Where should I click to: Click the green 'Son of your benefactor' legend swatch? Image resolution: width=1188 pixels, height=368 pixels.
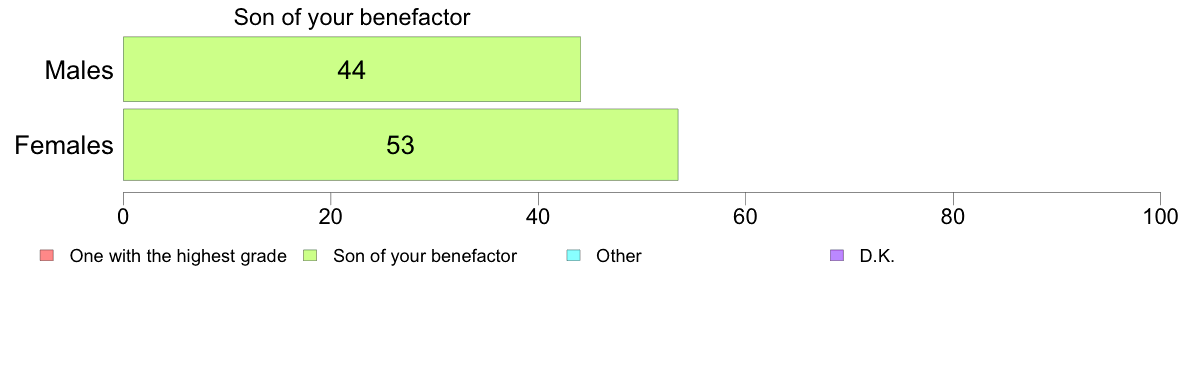point(309,256)
